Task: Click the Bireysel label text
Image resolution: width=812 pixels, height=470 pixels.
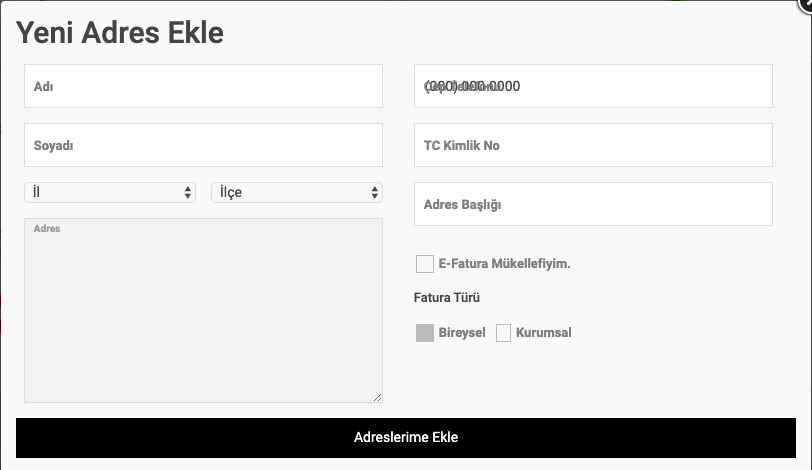Action: click(462, 332)
